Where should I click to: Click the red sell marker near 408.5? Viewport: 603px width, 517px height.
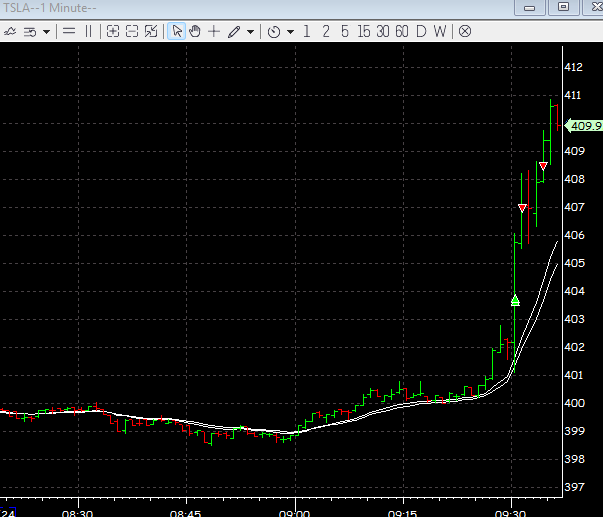pyautogui.click(x=543, y=166)
